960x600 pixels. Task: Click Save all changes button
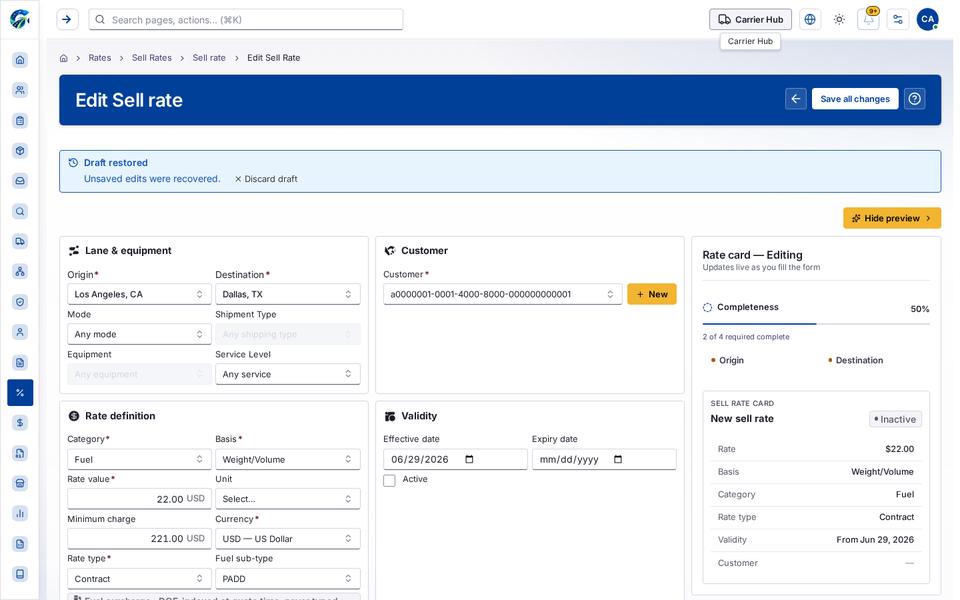pos(855,99)
